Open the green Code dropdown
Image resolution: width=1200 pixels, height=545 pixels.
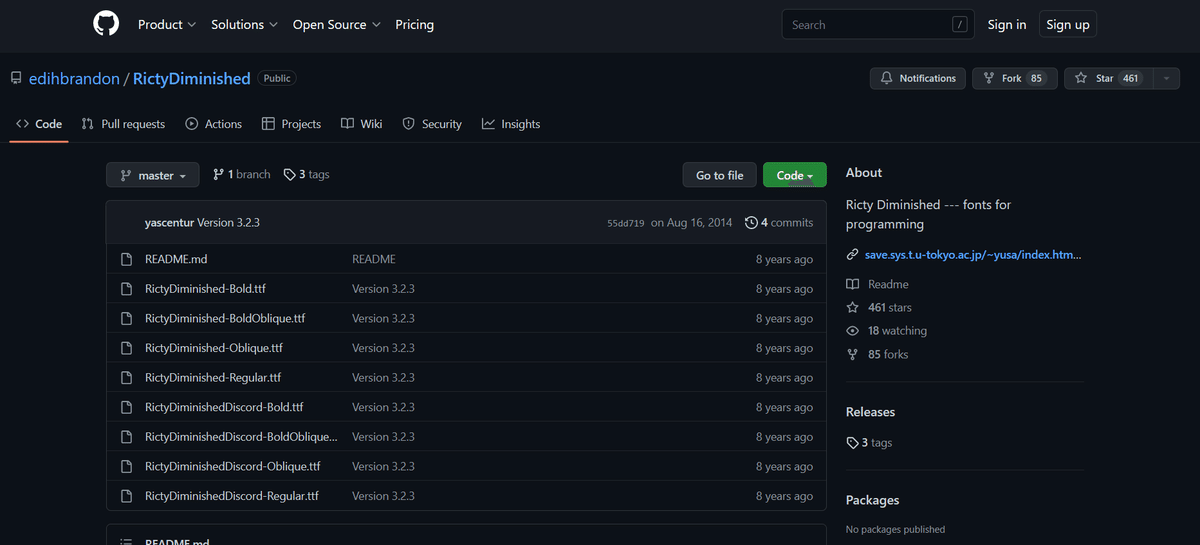(x=795, y=175)
